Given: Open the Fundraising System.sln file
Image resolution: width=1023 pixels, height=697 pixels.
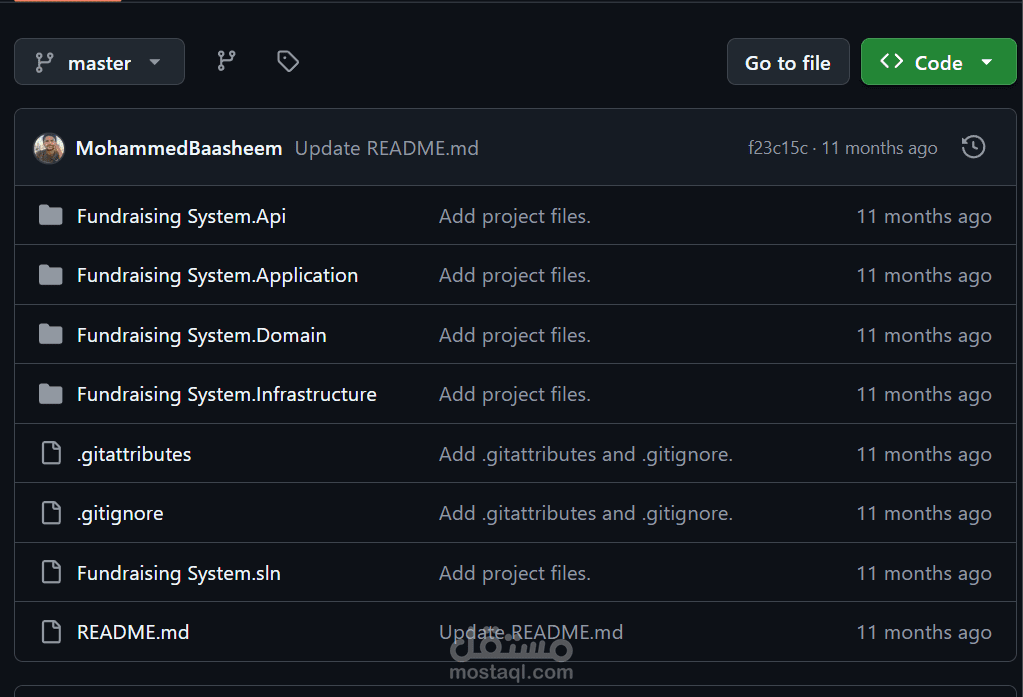Looking at the screenshot, I should click(178, 572).
